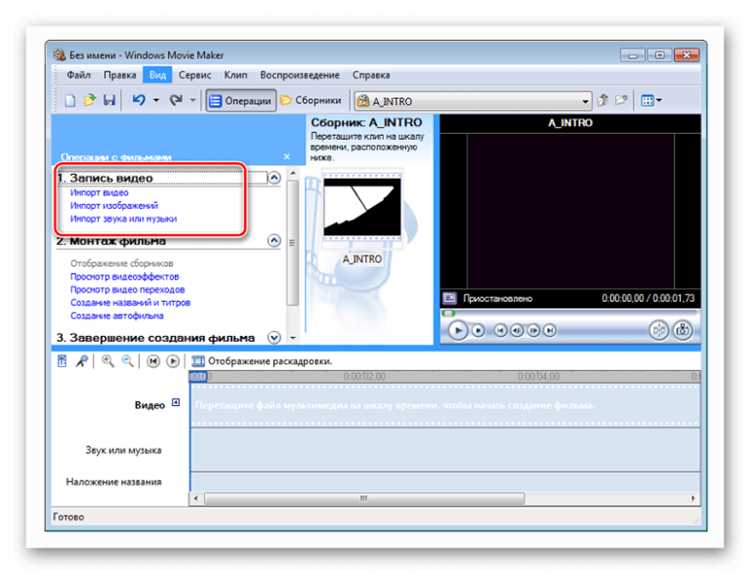The image size is (750, 574).
Task: Open the view style dropdown button
Action: (651, 100)
